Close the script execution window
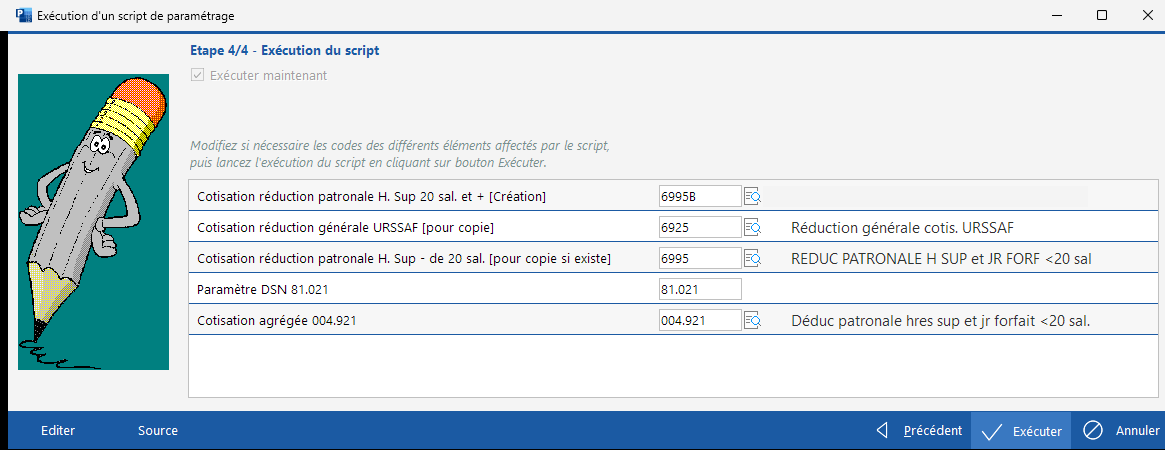1165x450 pixels. pyautogui.click(x=1145, y=16)
